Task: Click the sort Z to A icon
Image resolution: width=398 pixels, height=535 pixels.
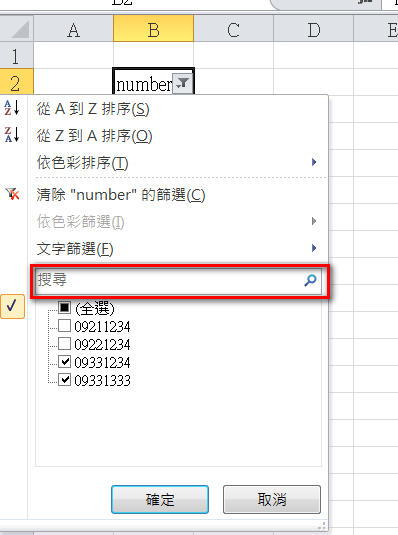Action: click(12, 134)
